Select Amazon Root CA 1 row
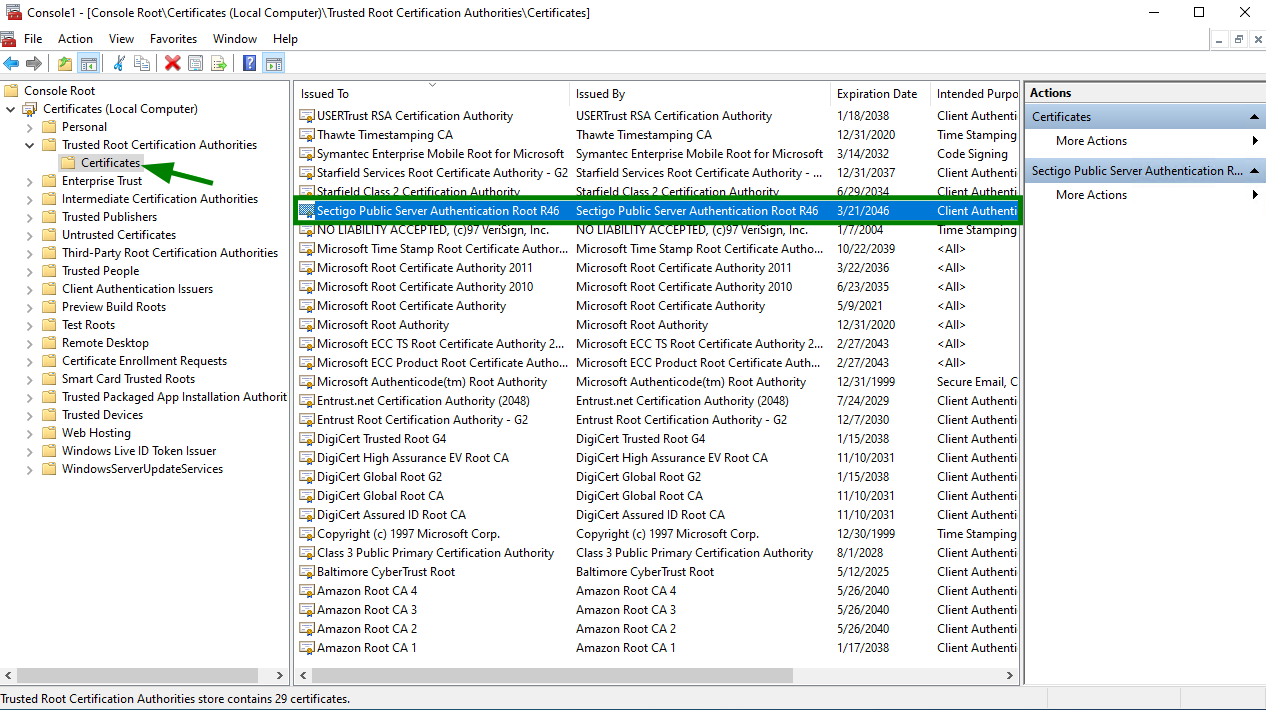This screenshot has height=710, width=1266. (x=657, y=648)
